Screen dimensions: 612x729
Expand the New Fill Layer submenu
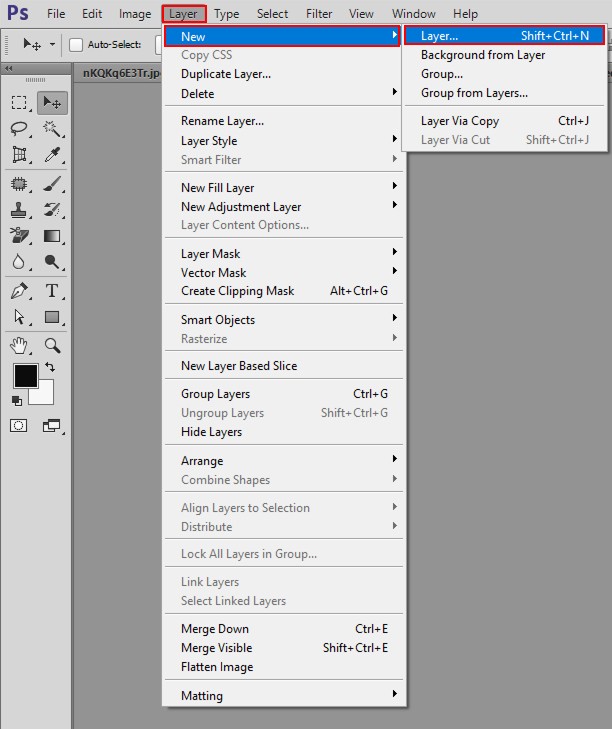[x=282, y=187]
